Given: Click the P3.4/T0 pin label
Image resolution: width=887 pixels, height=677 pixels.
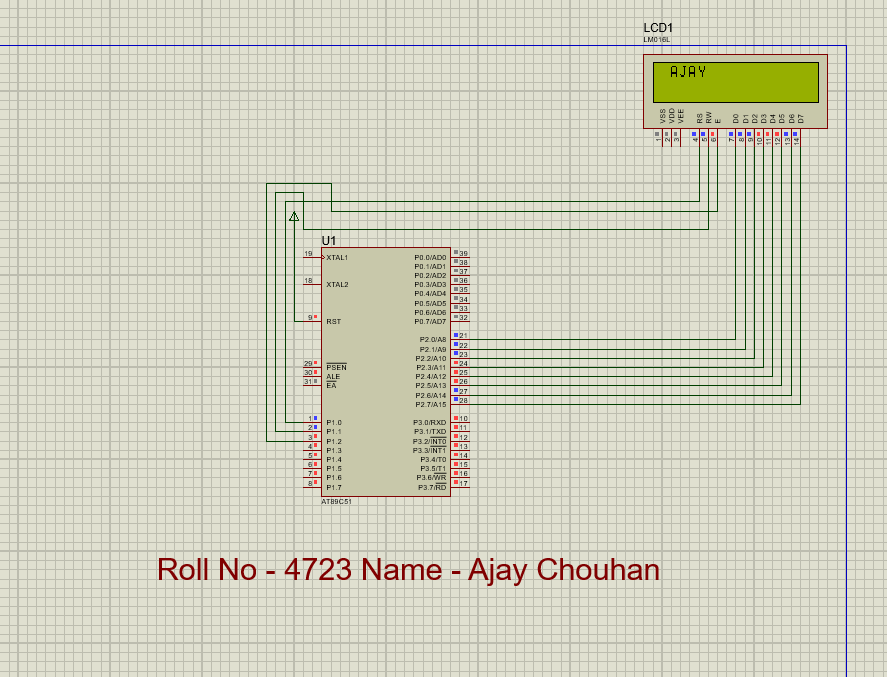Looking at the screenshot, I should click(433, 459).
